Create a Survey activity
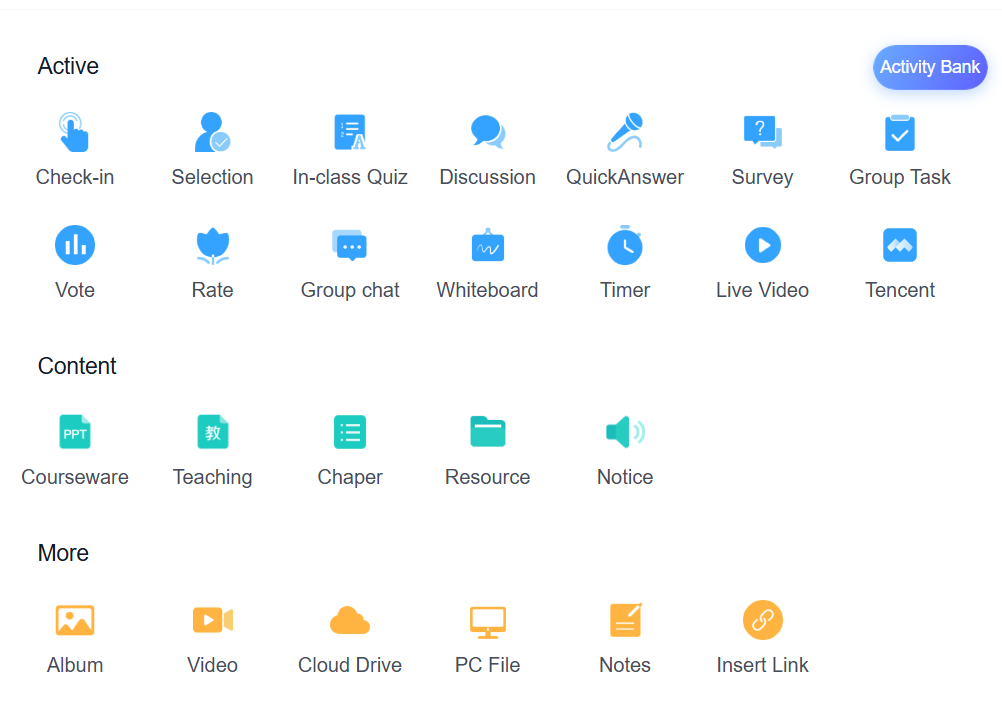This screenshot has height=709, width=1002. point(762,132)
